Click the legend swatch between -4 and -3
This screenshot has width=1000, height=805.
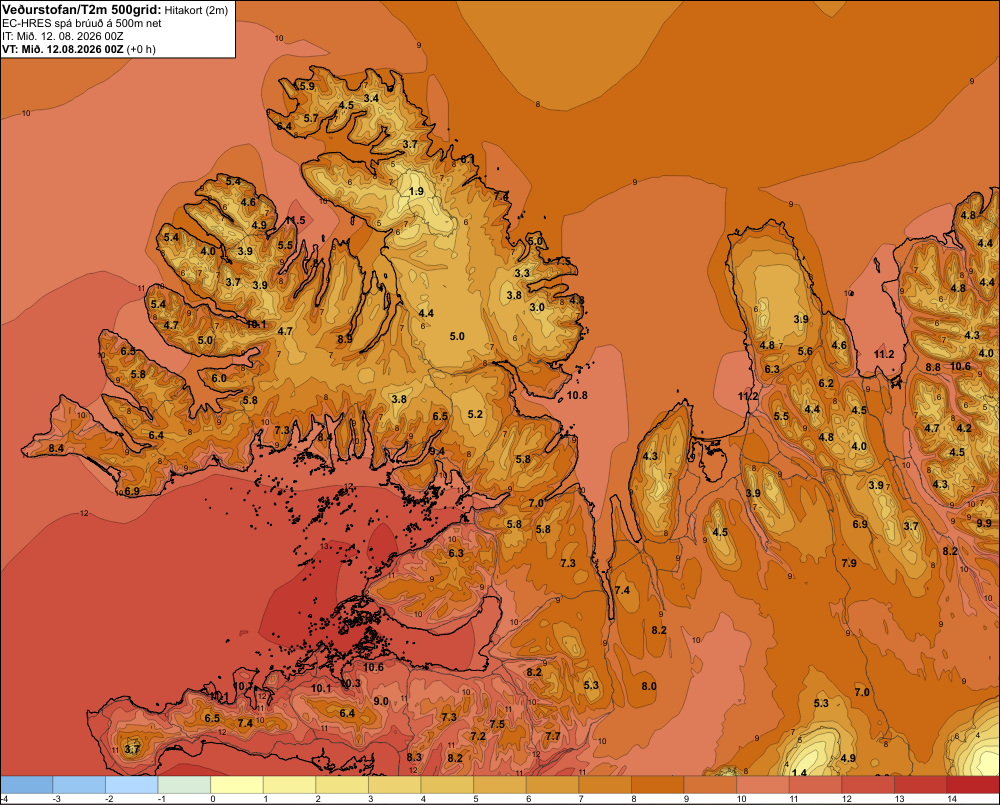pos(27,785)
